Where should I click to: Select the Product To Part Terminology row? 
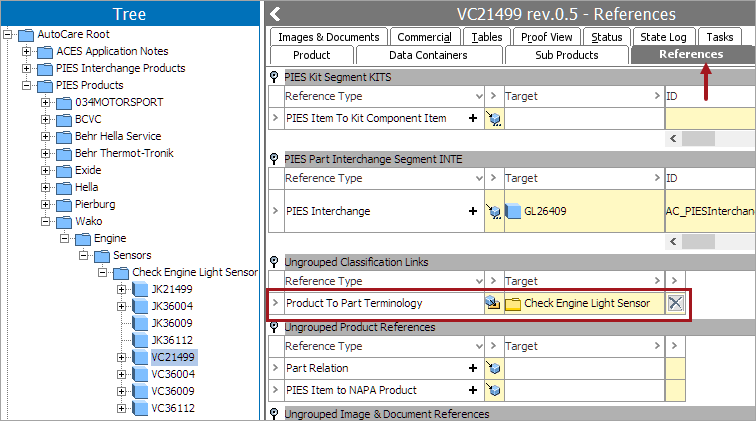pyautogui.click(x=354, y=304)
